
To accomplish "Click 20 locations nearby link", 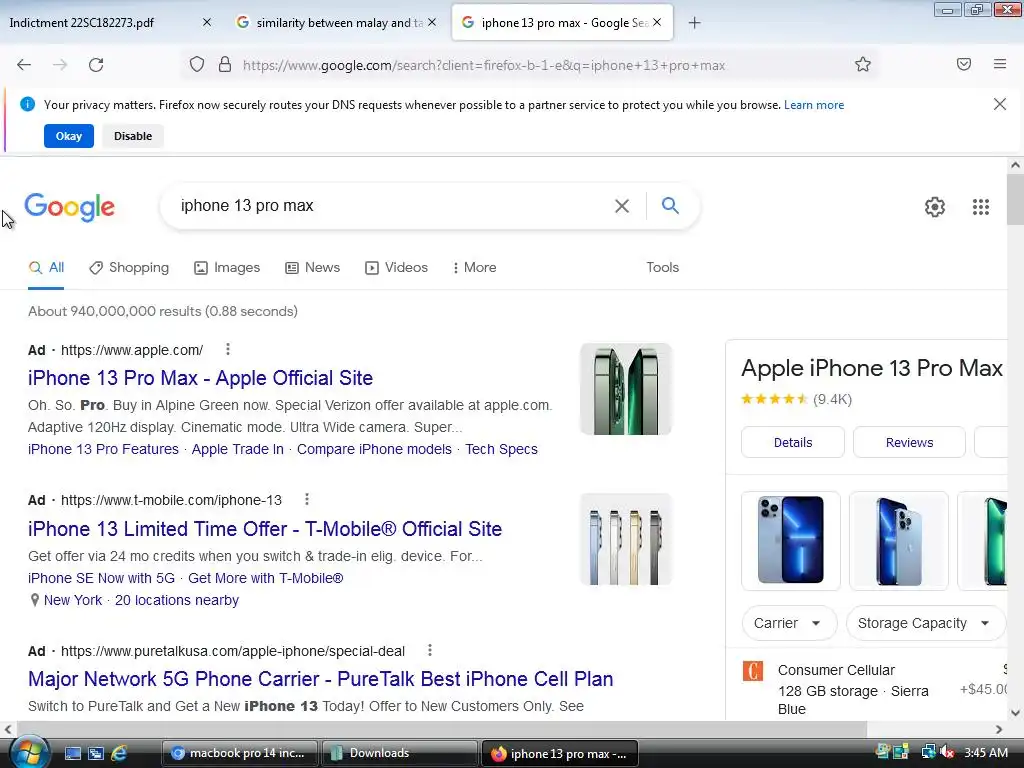I will click(x=177, y=600).
